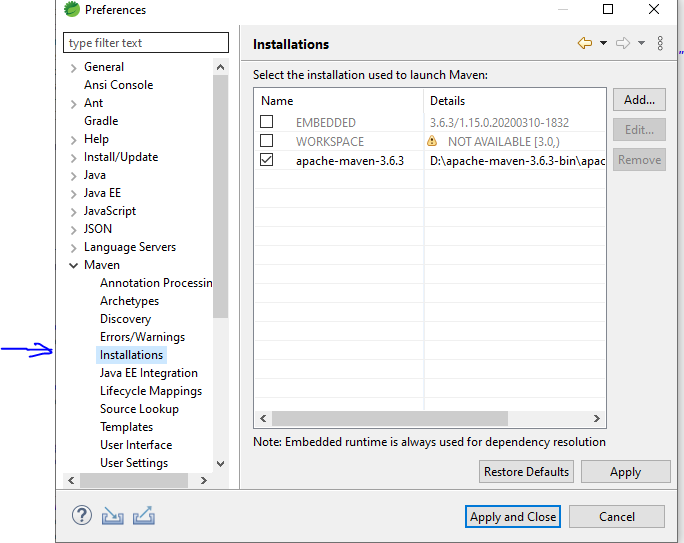Select Ansi Console preference page
Viewport: 684px width, 543px height.
tap(119, 85)
